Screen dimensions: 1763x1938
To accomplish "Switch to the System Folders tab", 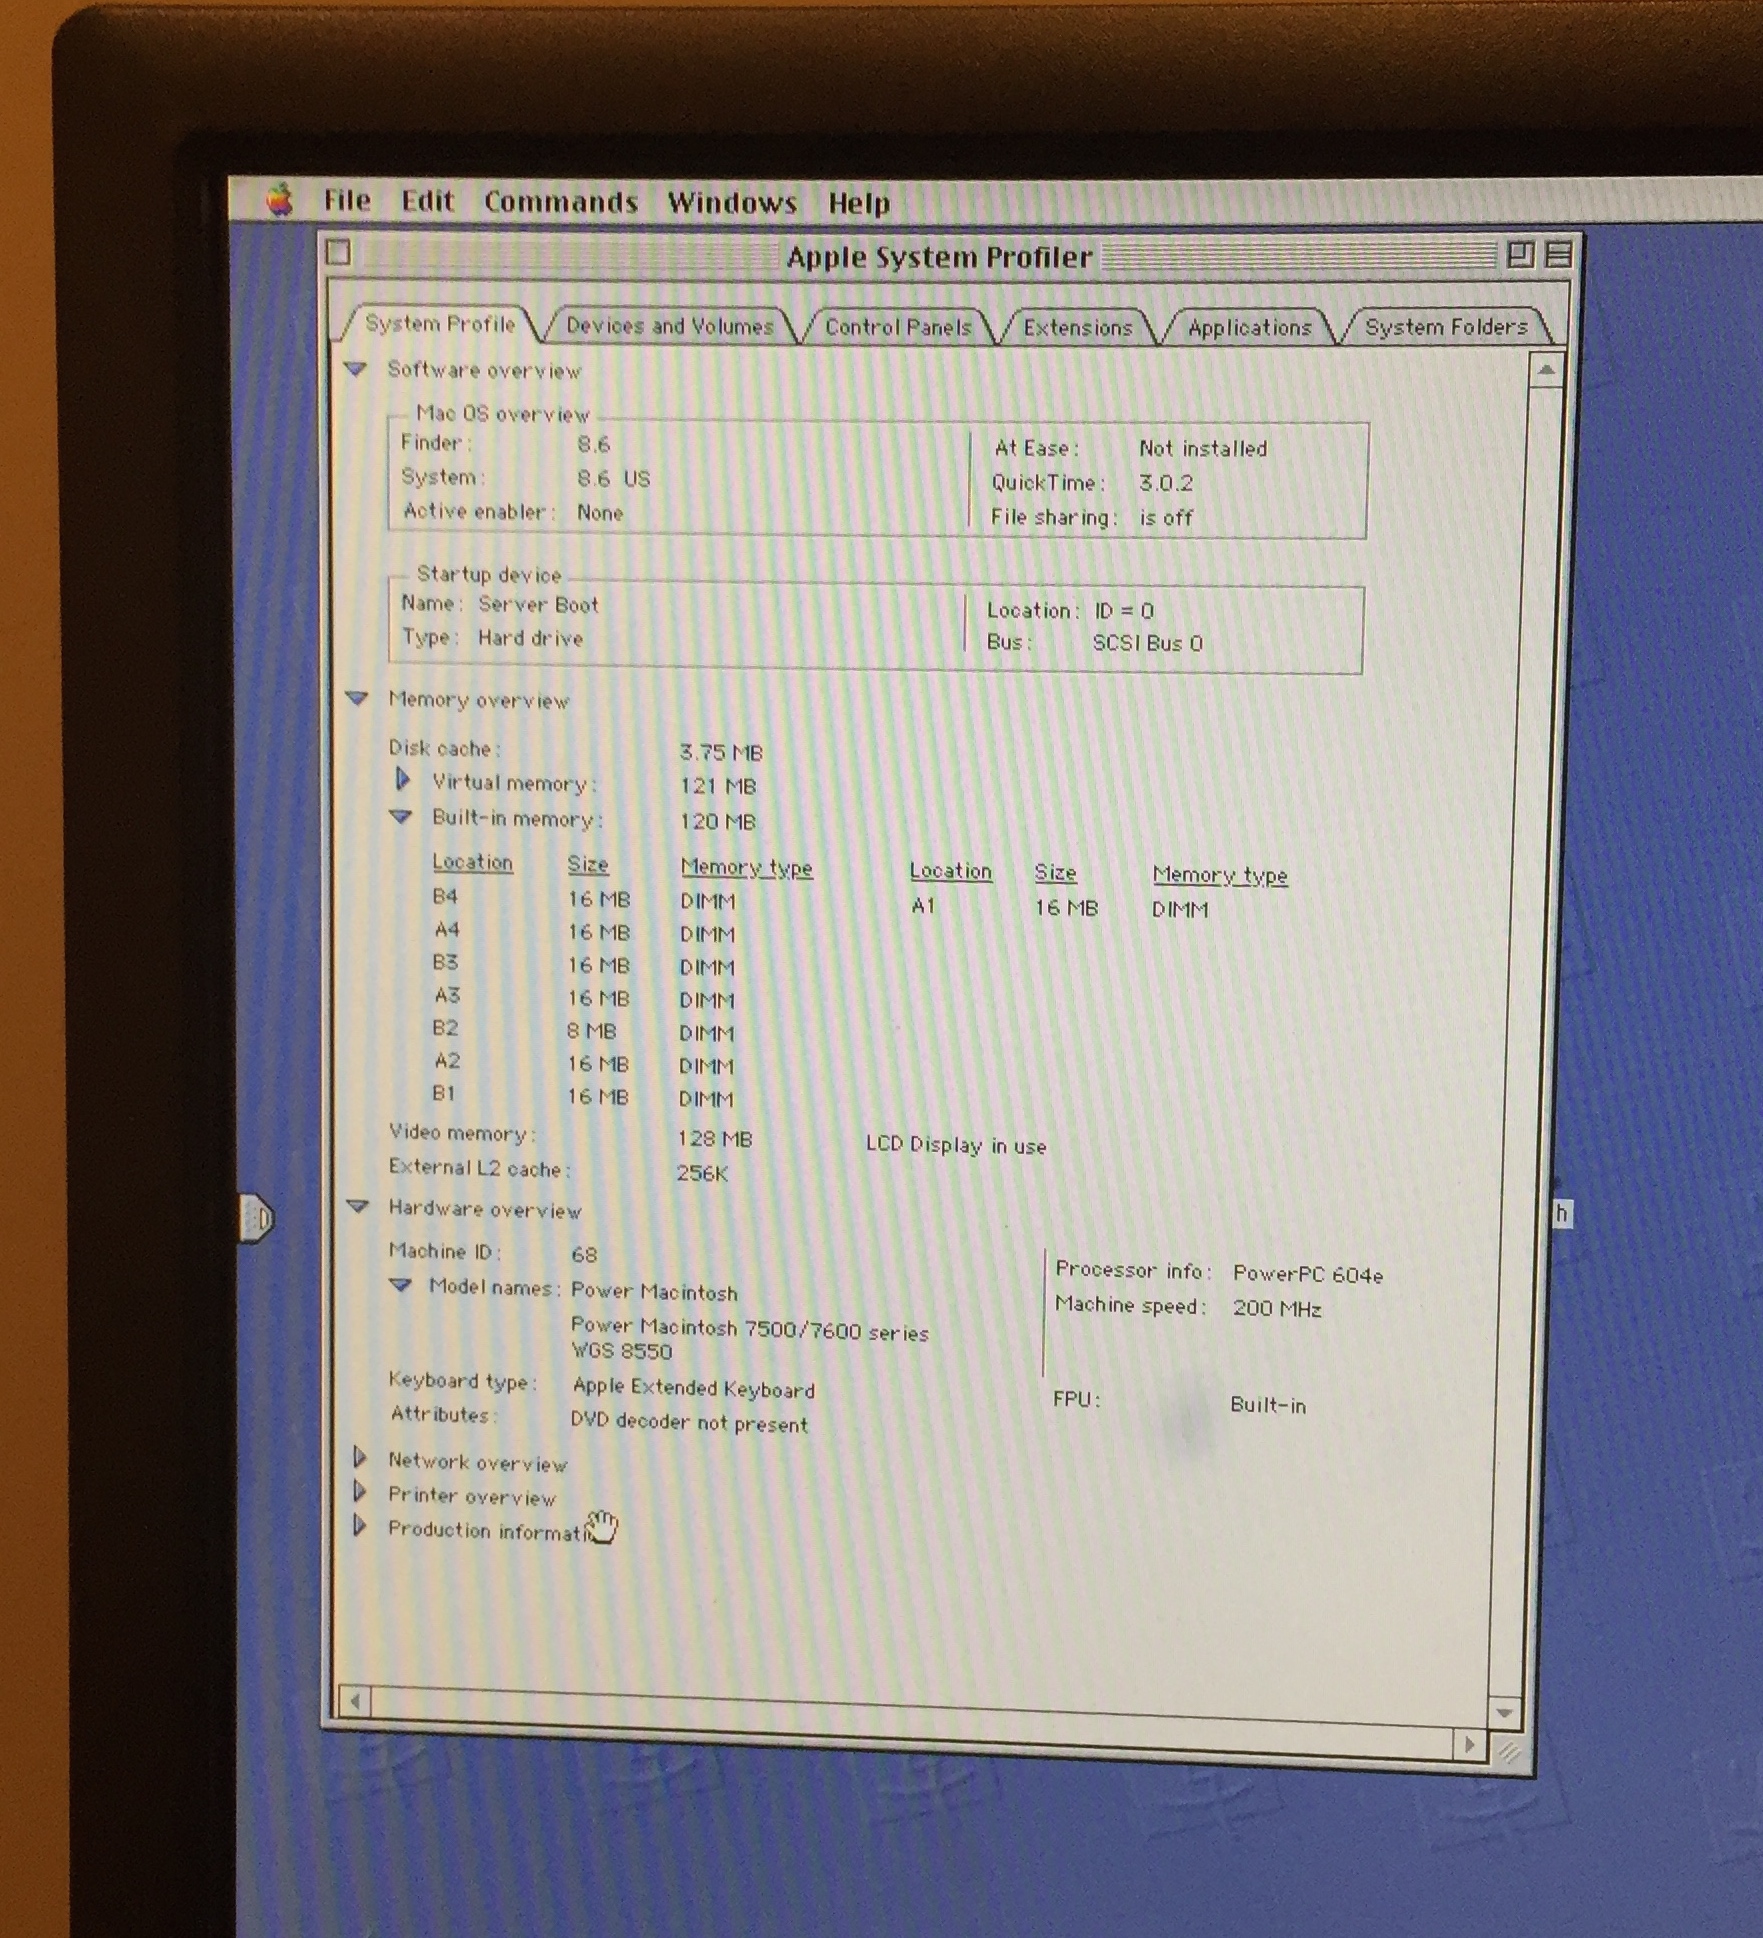I will click(x=1446, y=327).
